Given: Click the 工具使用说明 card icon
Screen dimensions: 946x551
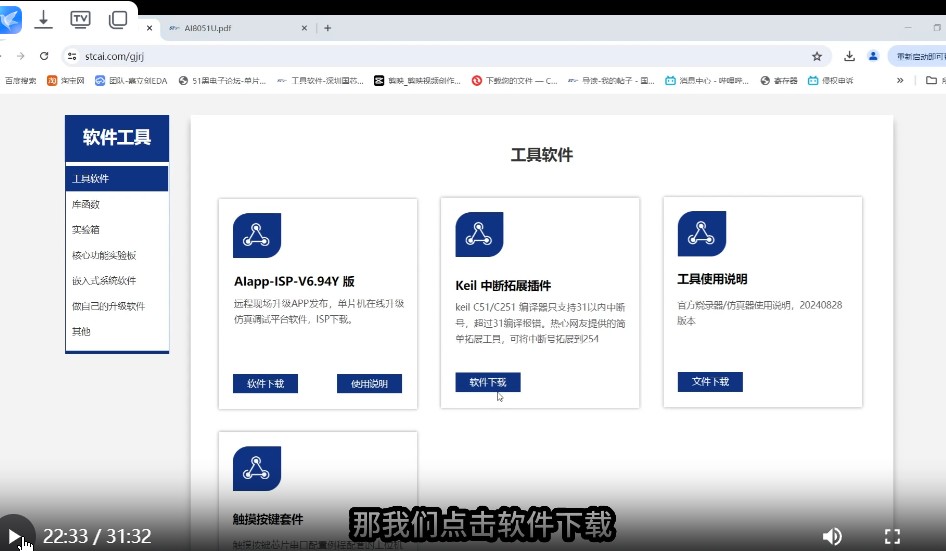Looking at the screenshot, I should click(x=702, y=234).
